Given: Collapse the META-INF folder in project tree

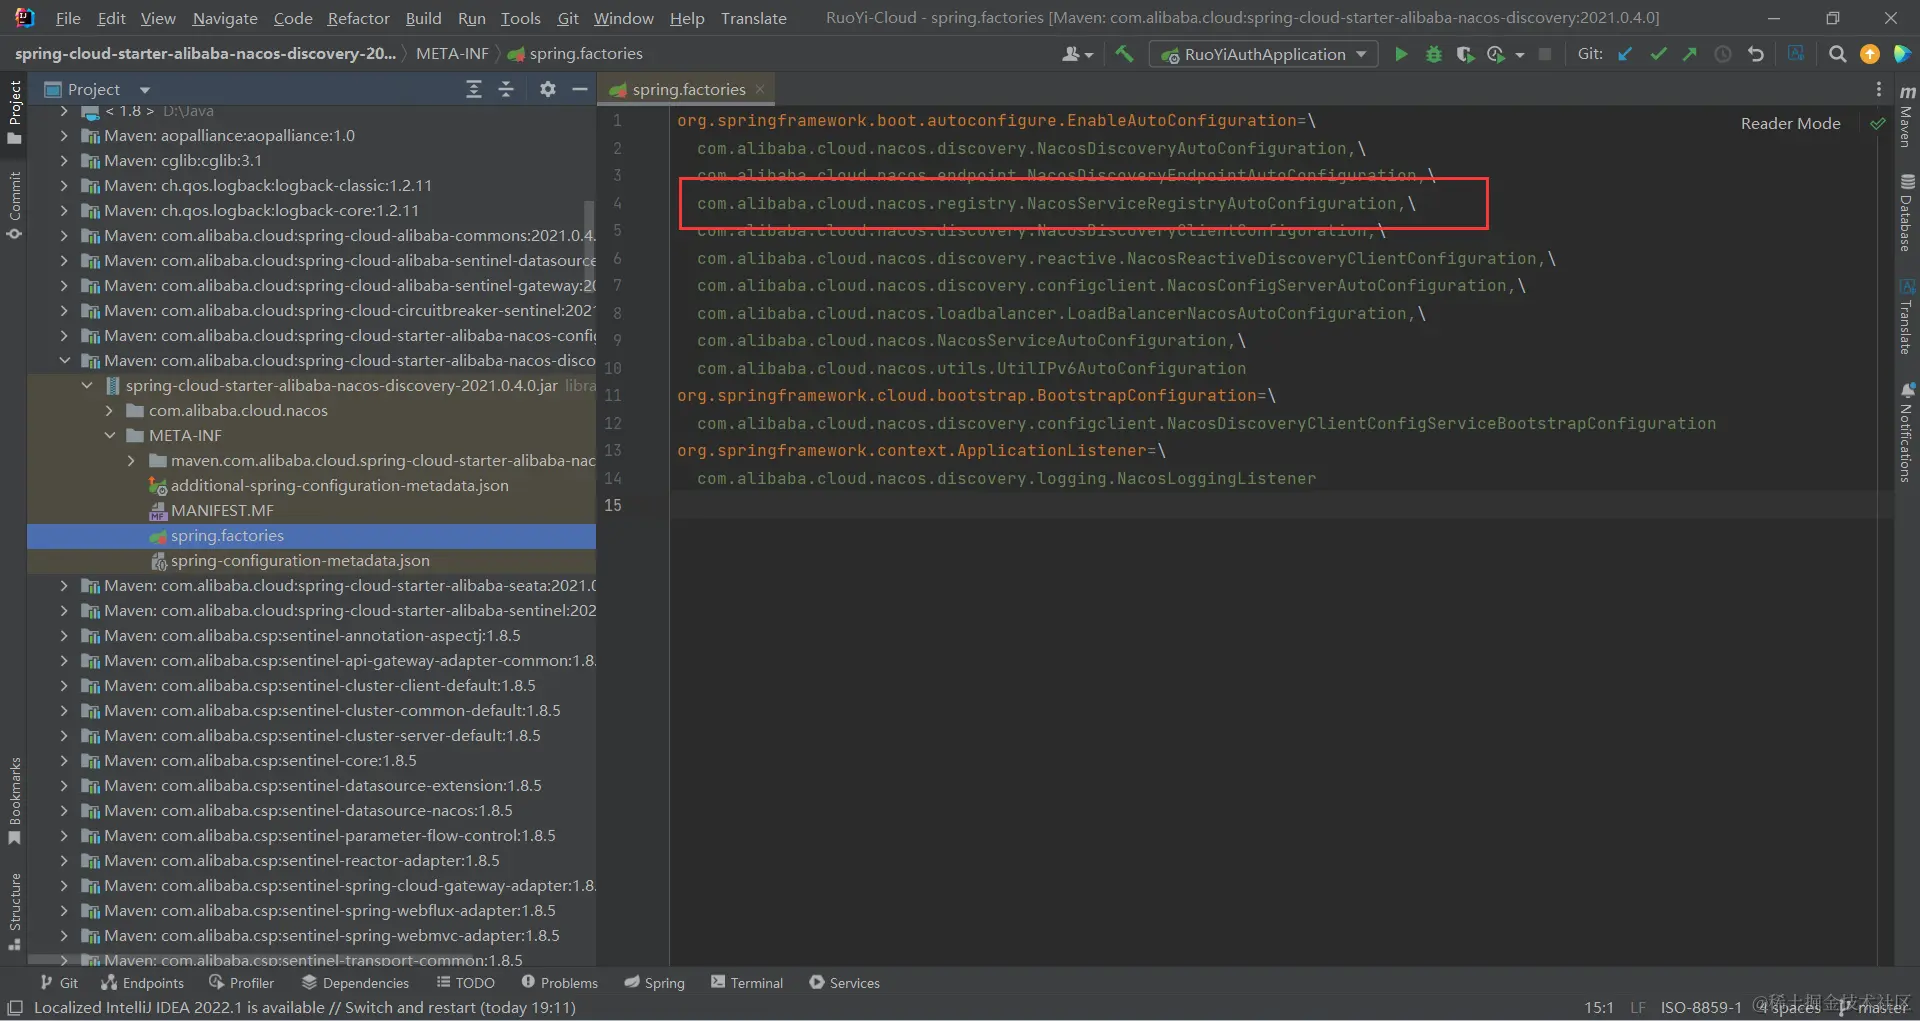Looking at the screenshot, I should tap(110, 436).
